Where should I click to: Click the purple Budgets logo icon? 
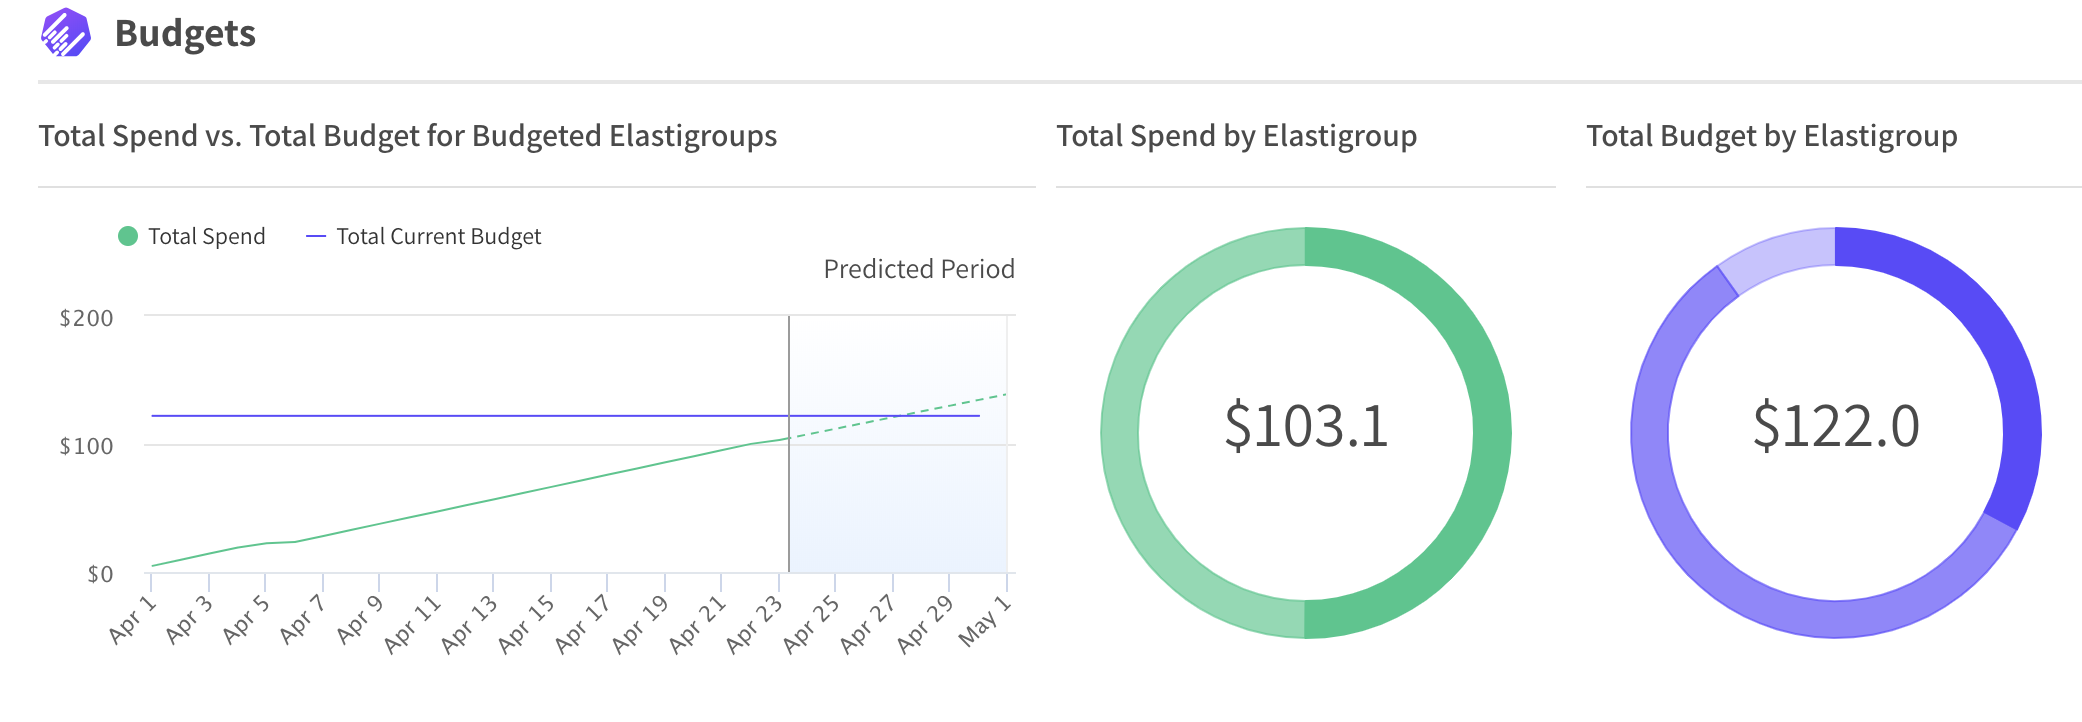(66, 33)
